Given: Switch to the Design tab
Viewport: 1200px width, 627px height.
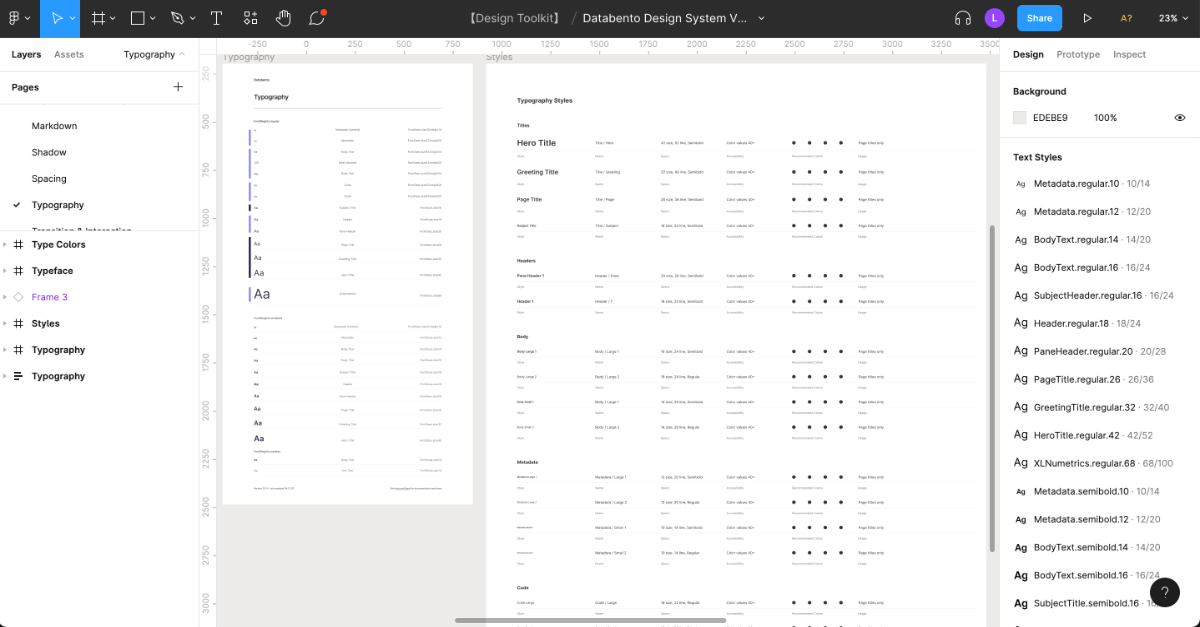Looking at the screenshot, I should coord(1028,55).
